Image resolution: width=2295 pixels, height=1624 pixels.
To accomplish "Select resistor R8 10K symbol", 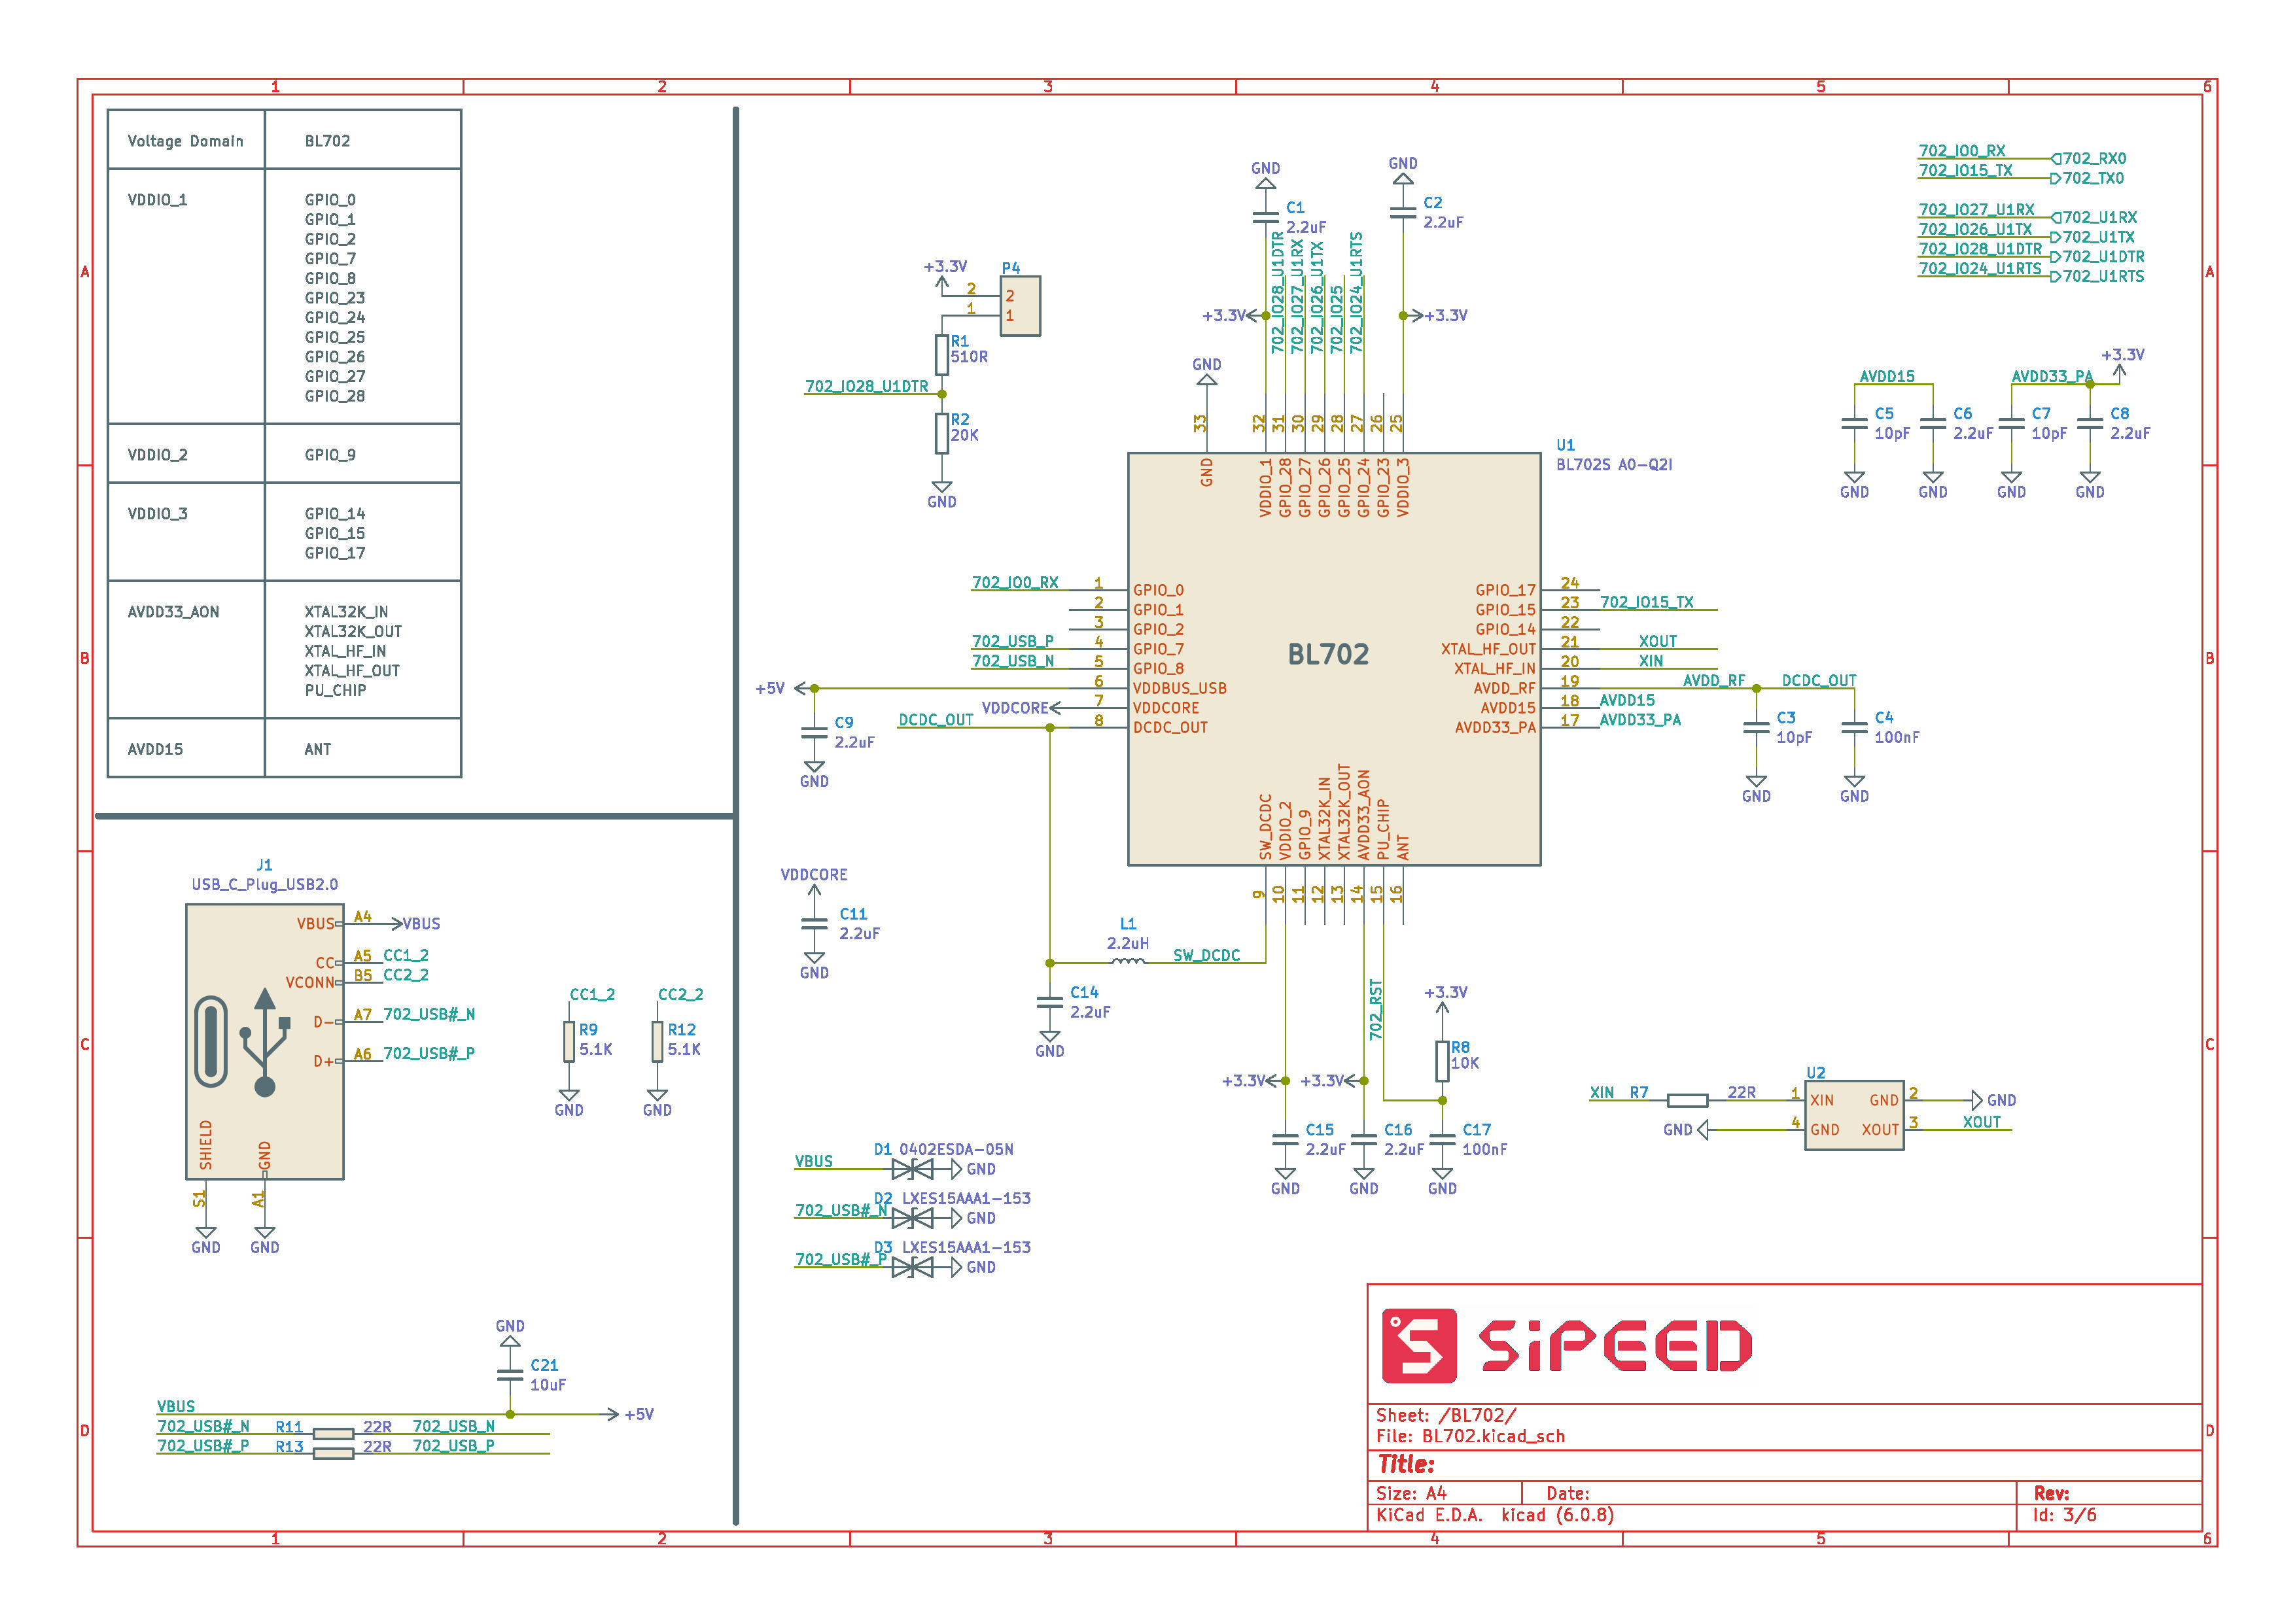I will [1442, 1061].
